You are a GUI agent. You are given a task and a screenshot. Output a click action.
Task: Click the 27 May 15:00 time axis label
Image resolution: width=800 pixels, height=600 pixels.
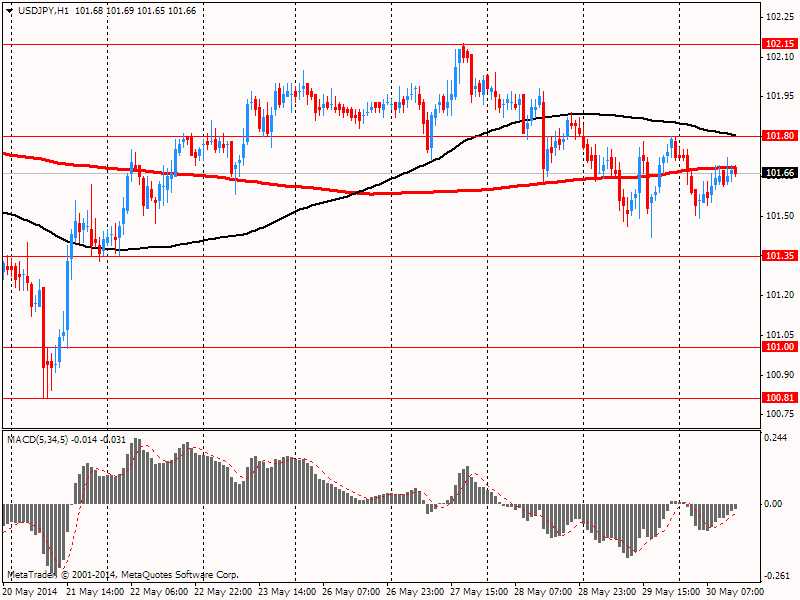[479, 592]
